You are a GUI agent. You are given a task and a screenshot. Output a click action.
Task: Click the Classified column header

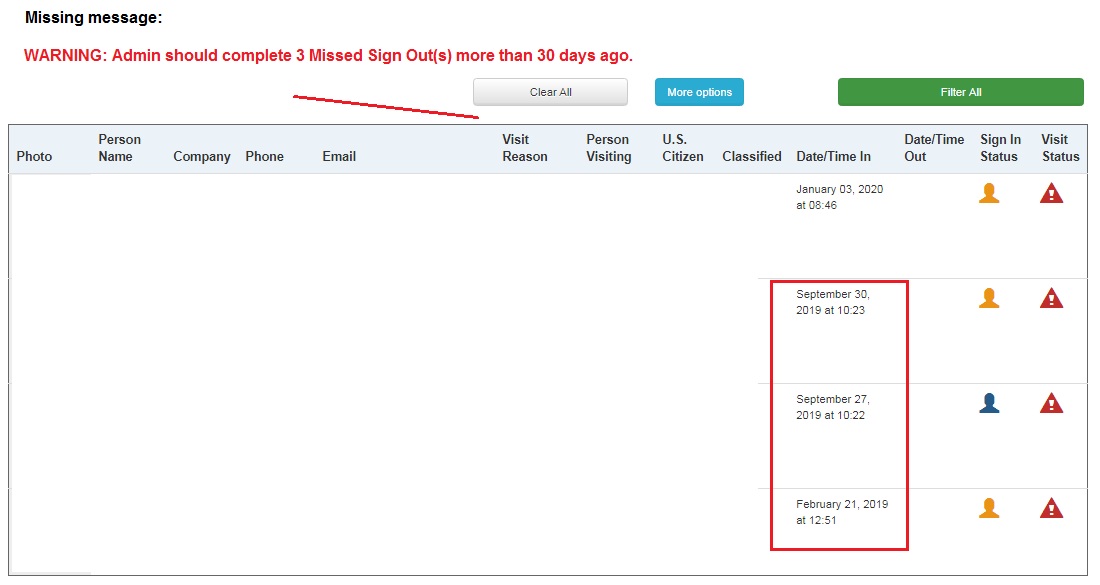pos(751,156)
